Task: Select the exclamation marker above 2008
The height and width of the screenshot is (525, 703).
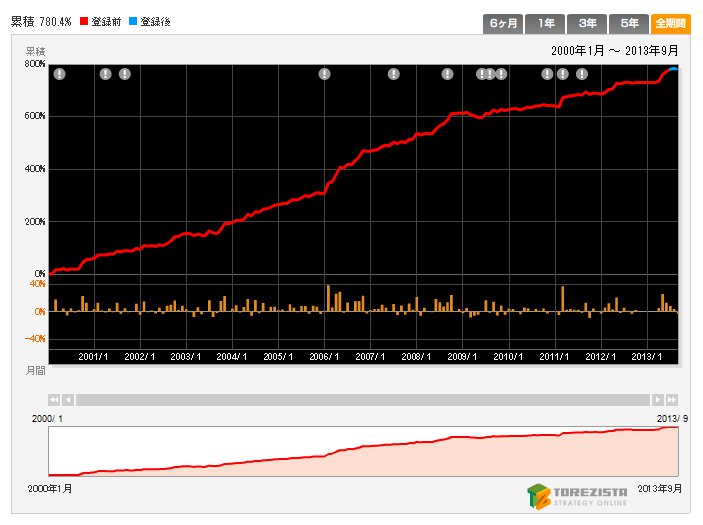Action: (x=448, y=74)
